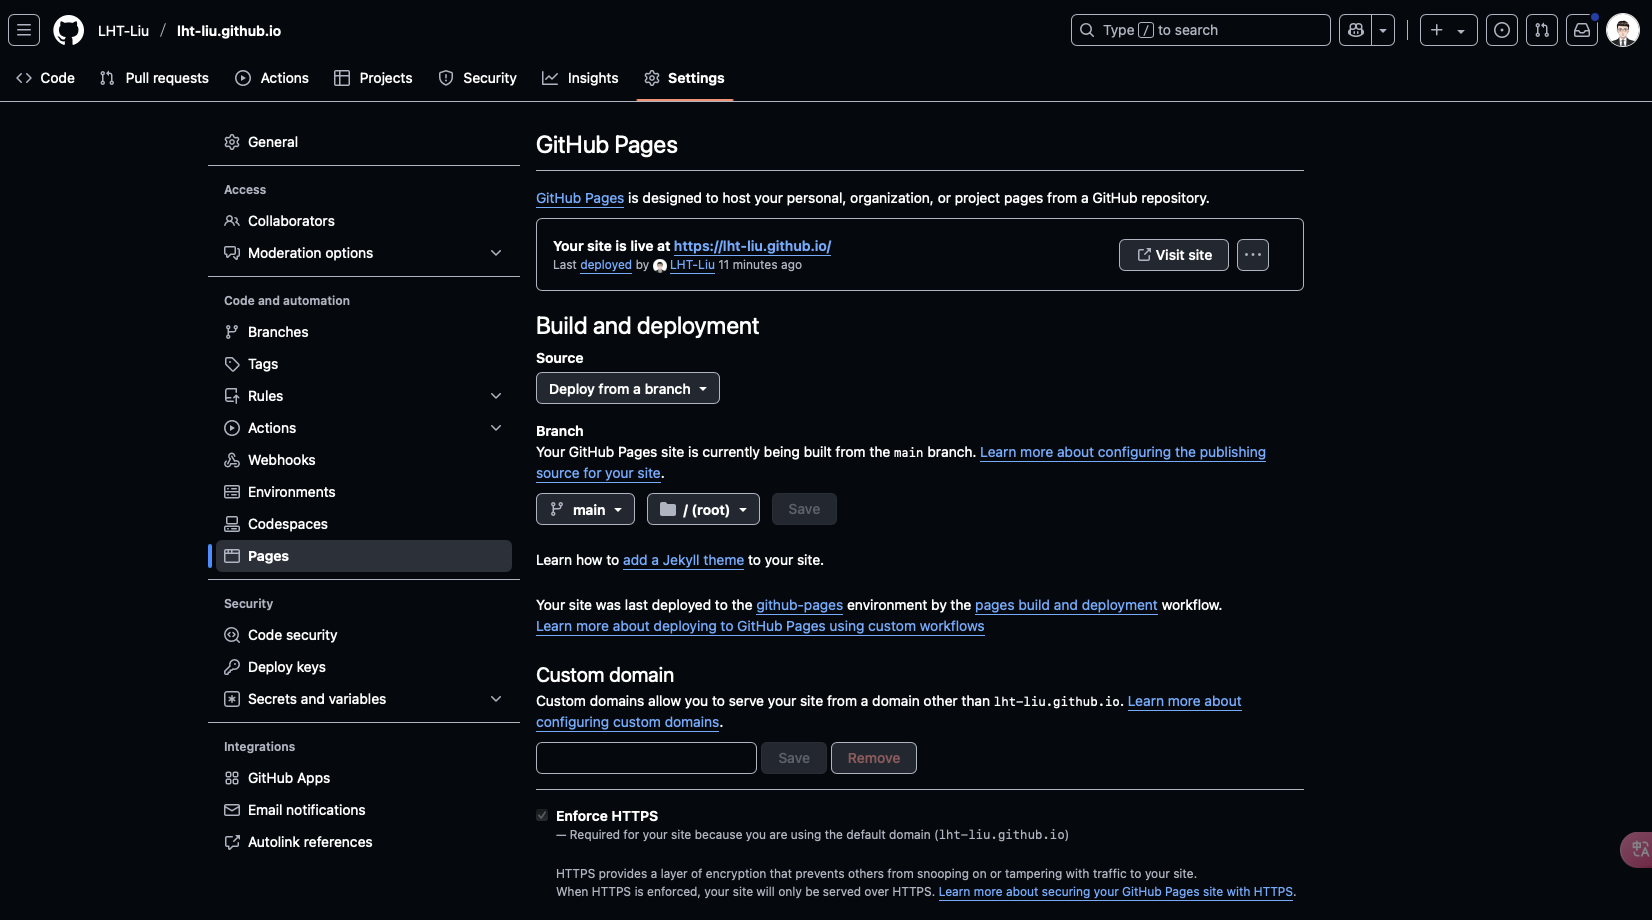
Task: Open Environments in sidebar
Action: [364, 492]
